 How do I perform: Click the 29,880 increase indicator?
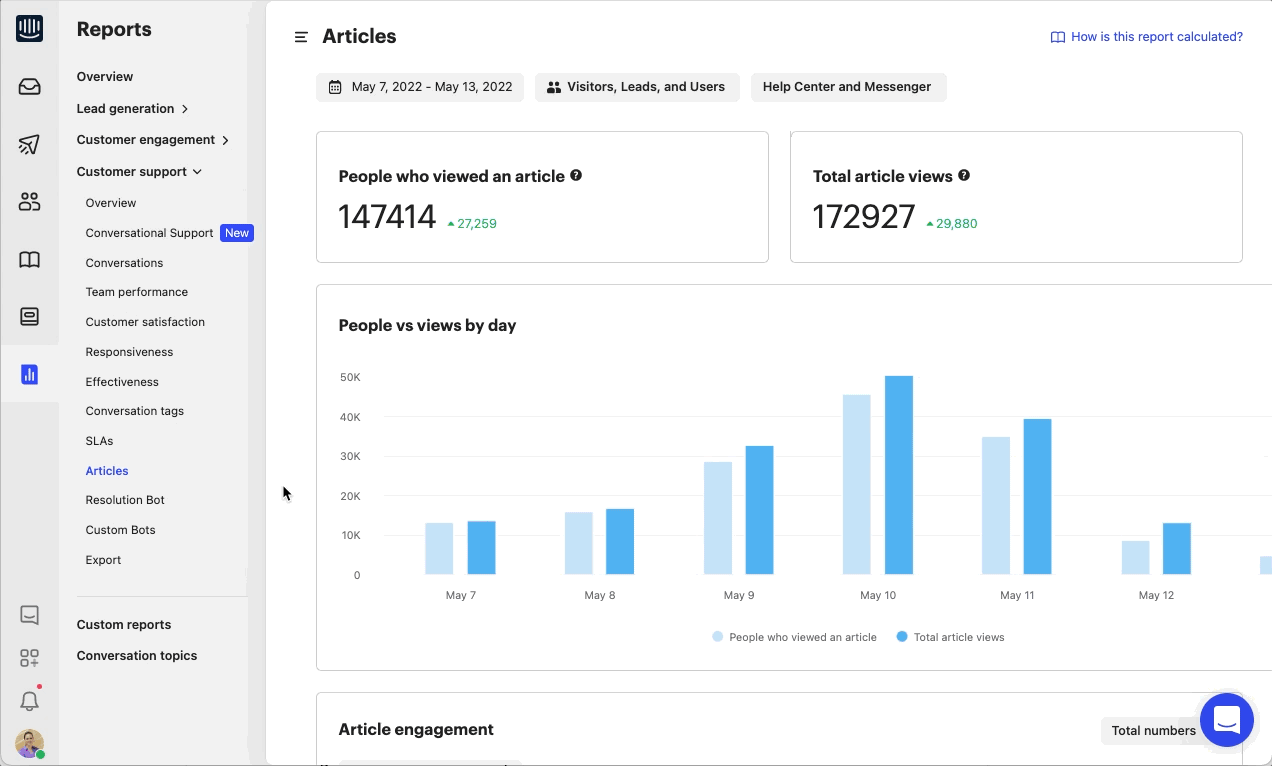point(952,224)
